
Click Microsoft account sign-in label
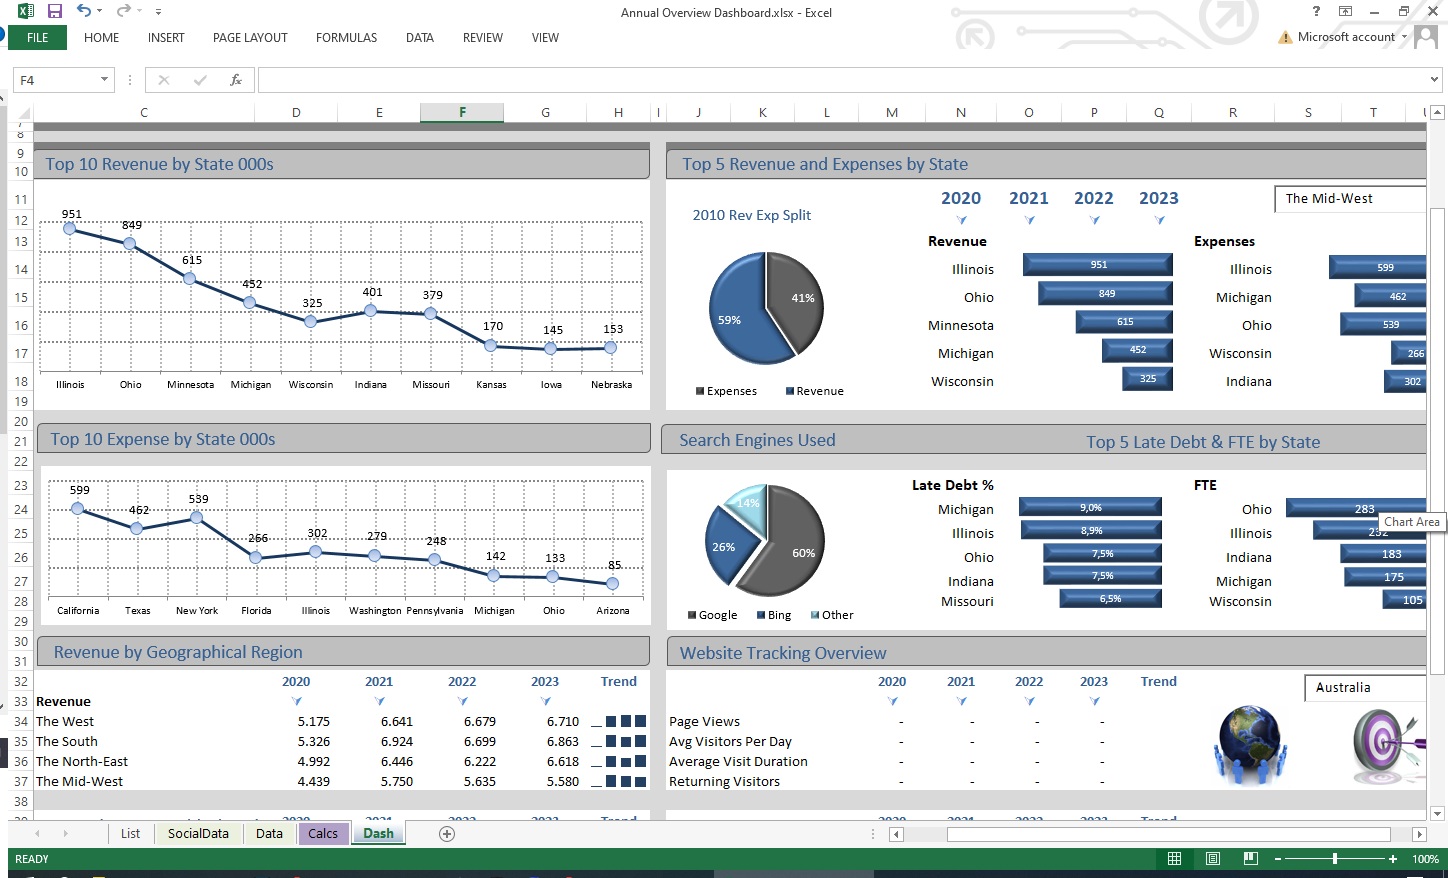click(1345, 37)
